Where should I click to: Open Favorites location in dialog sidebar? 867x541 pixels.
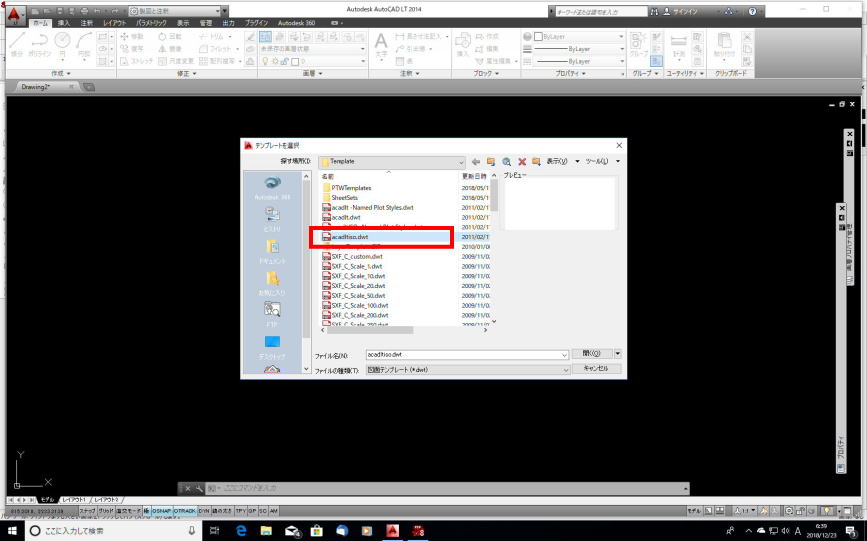coord(273,283)
